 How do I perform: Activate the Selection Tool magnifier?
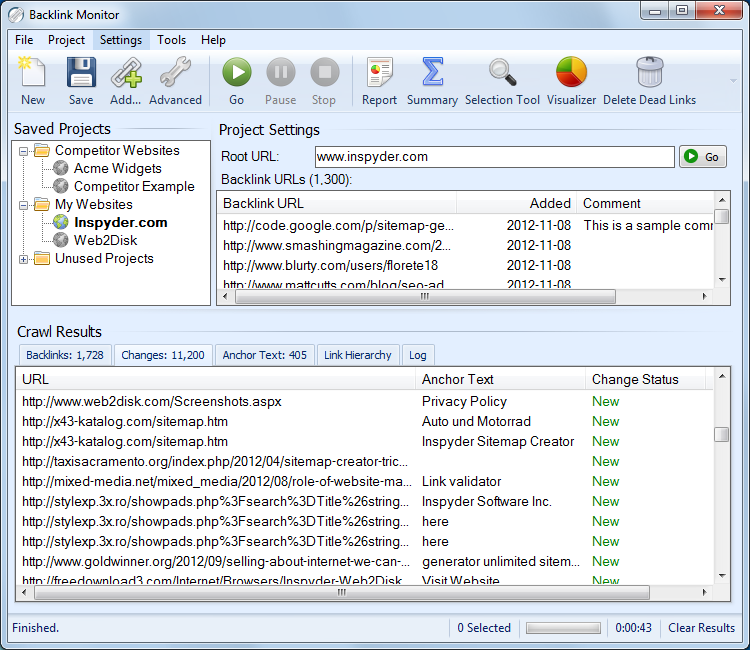coord(502,80)
